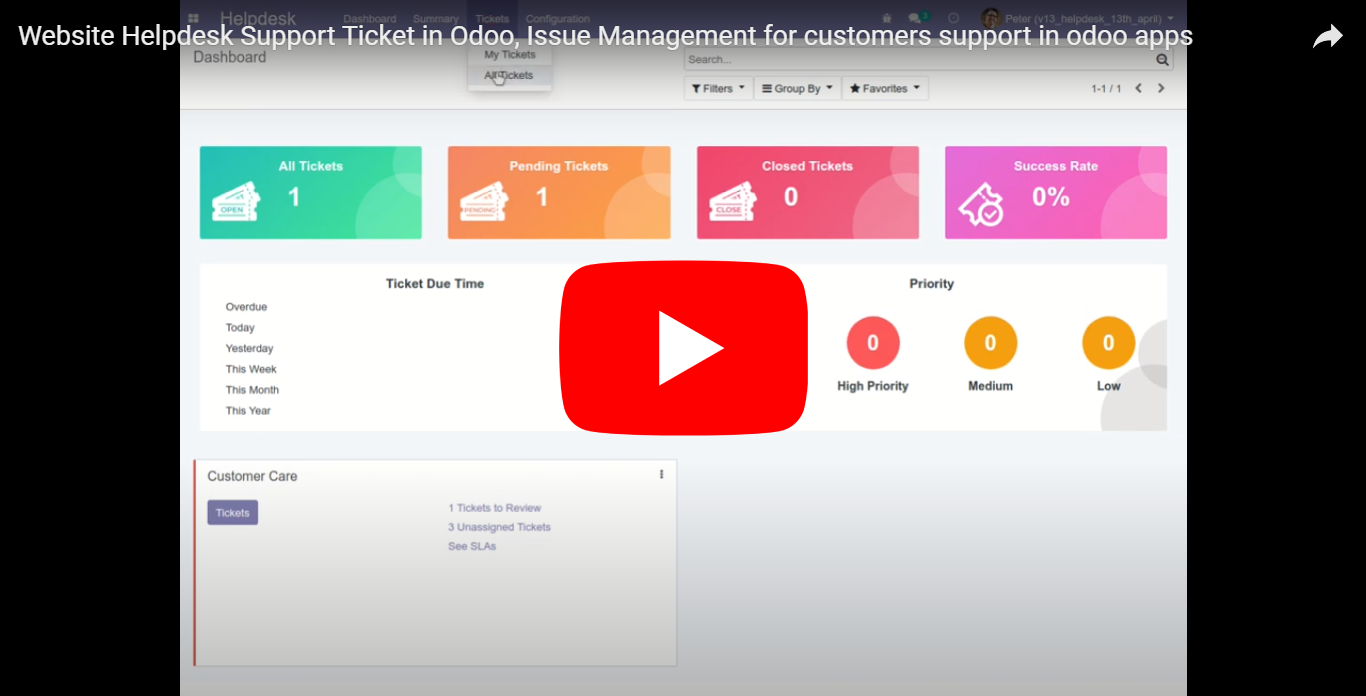
Task: Click the Low priority orange circle
Action: (x=1108, y=343)
